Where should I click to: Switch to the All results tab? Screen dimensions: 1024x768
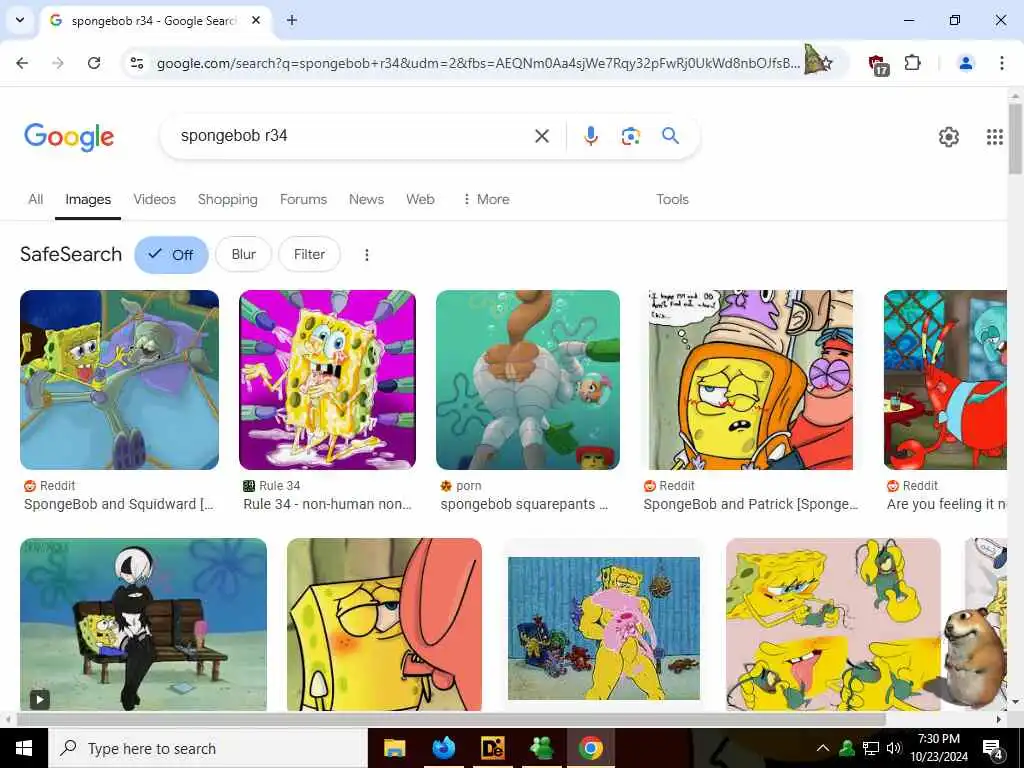pyautogui.click(x=36, y=199)
